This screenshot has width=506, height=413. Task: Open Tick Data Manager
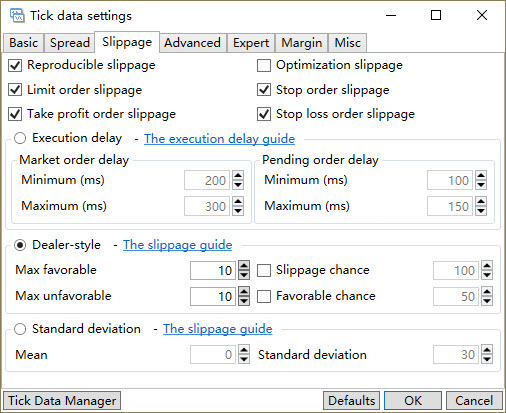62,400
